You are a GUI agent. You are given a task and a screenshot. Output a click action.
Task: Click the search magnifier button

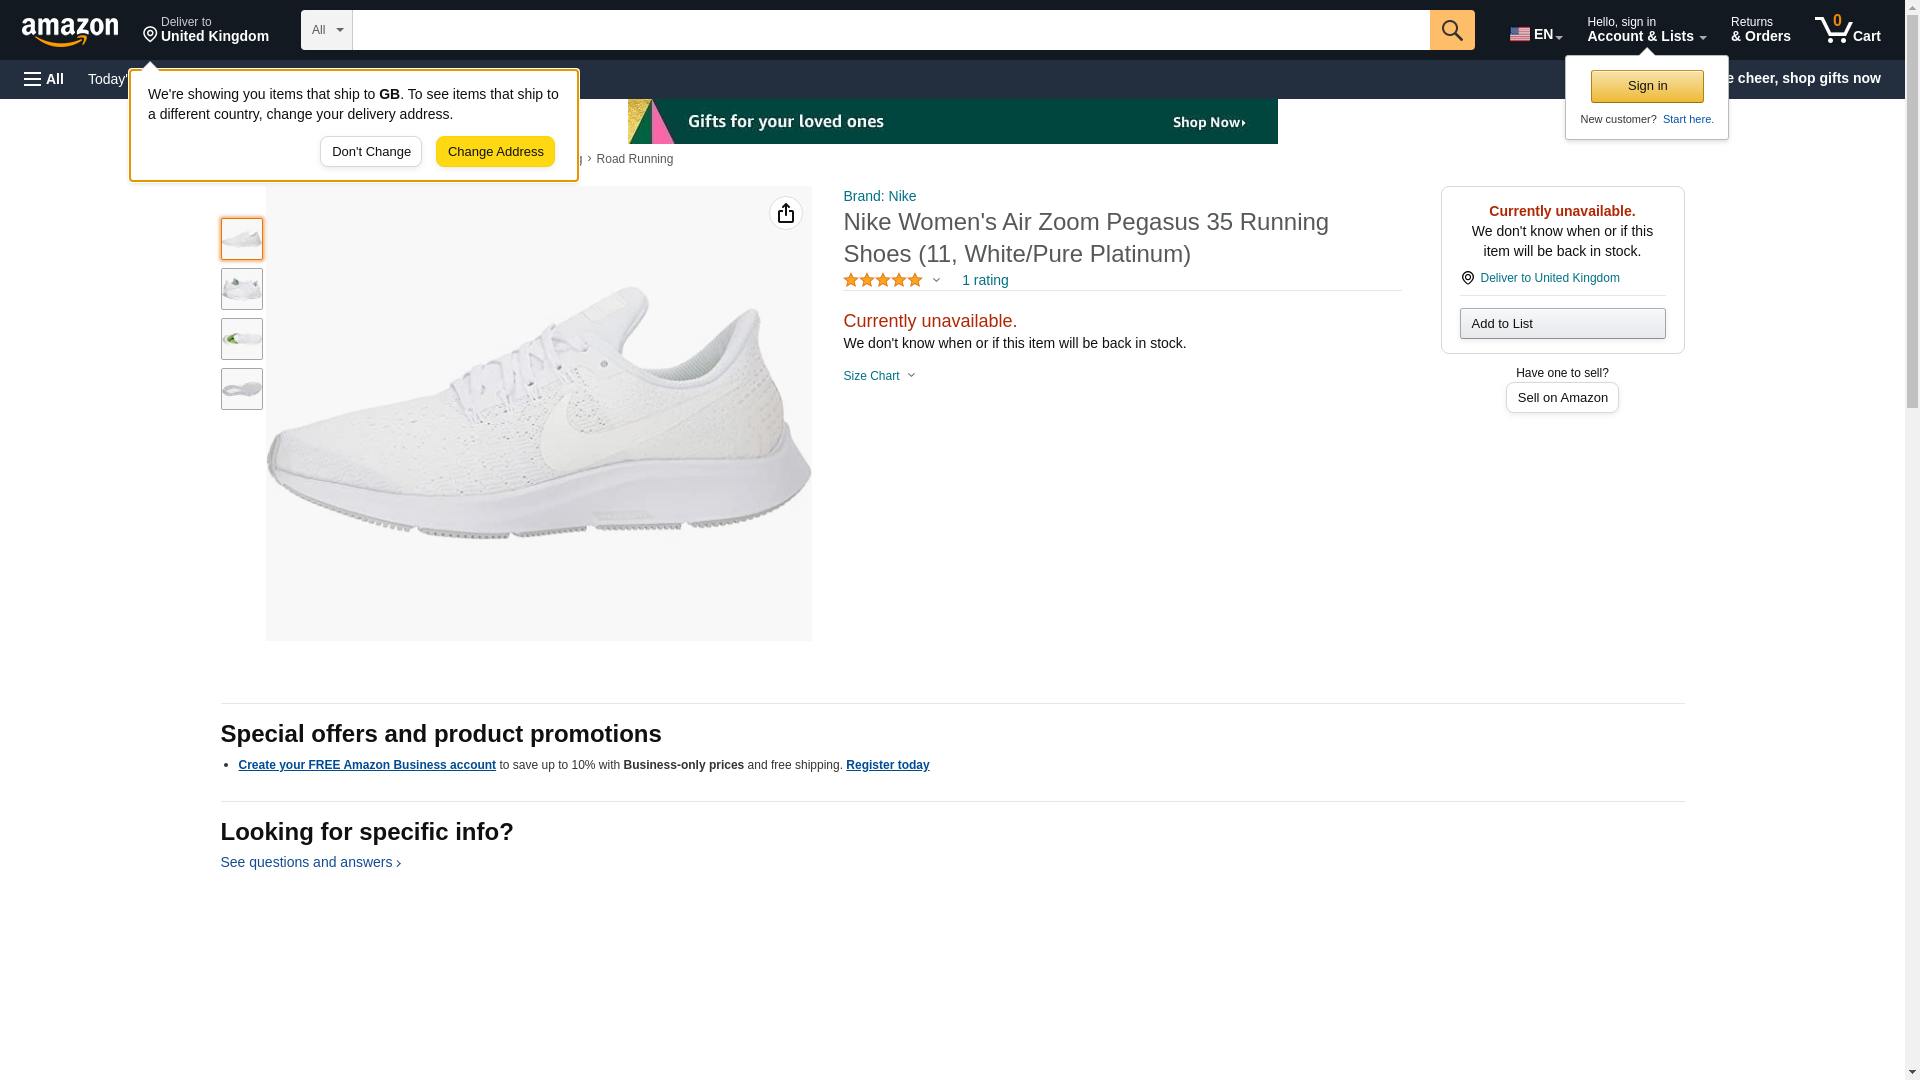point(1451,30)
